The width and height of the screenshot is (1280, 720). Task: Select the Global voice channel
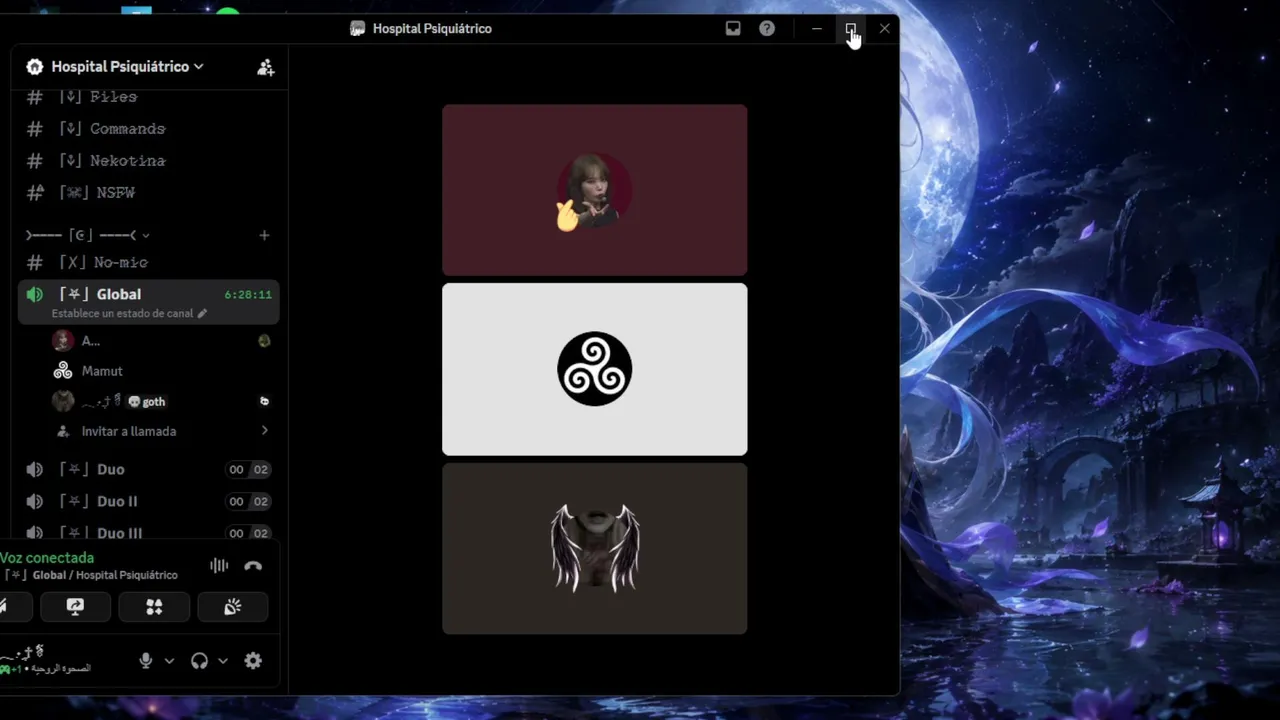pyautogui.click(x=148, y=301)
